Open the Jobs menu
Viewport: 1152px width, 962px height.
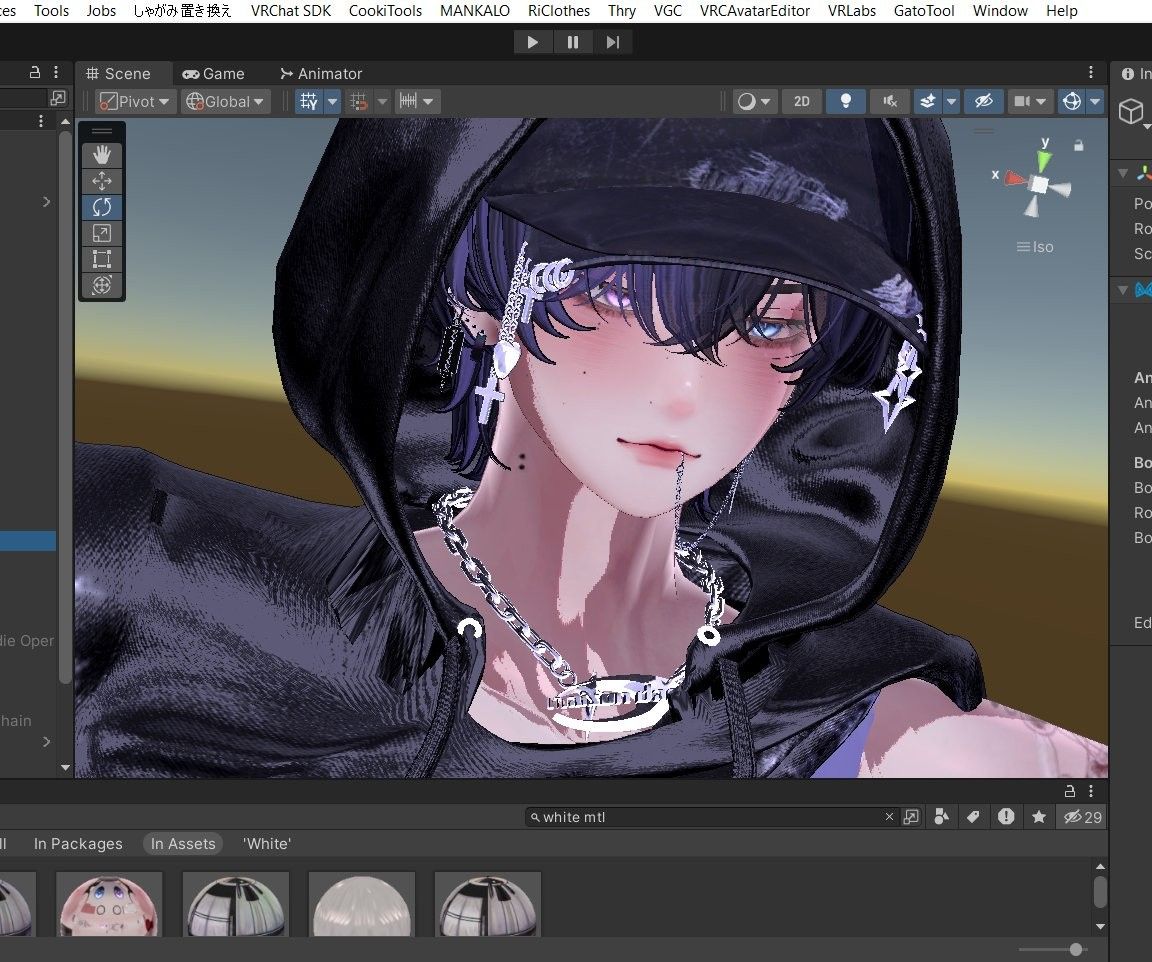pyautogui.click(x=101, y=11)
